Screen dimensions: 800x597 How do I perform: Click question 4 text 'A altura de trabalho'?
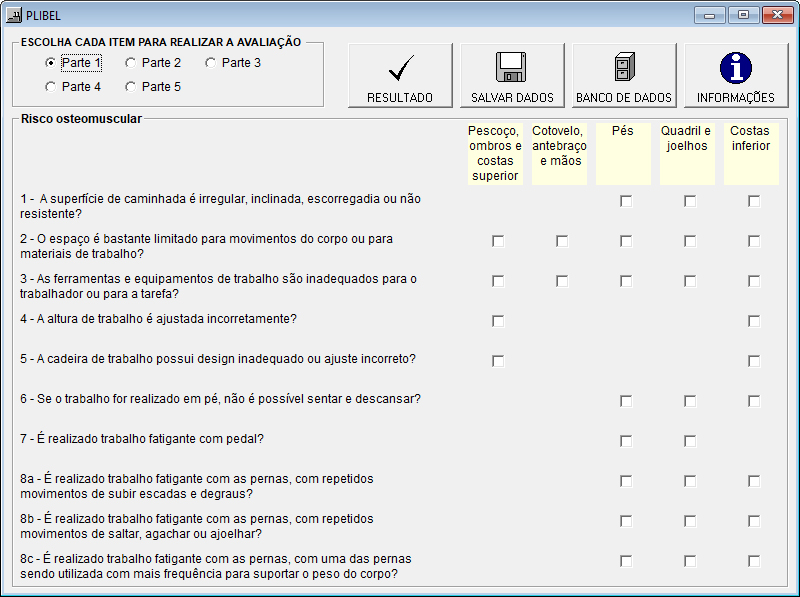[x=90, y=319]
